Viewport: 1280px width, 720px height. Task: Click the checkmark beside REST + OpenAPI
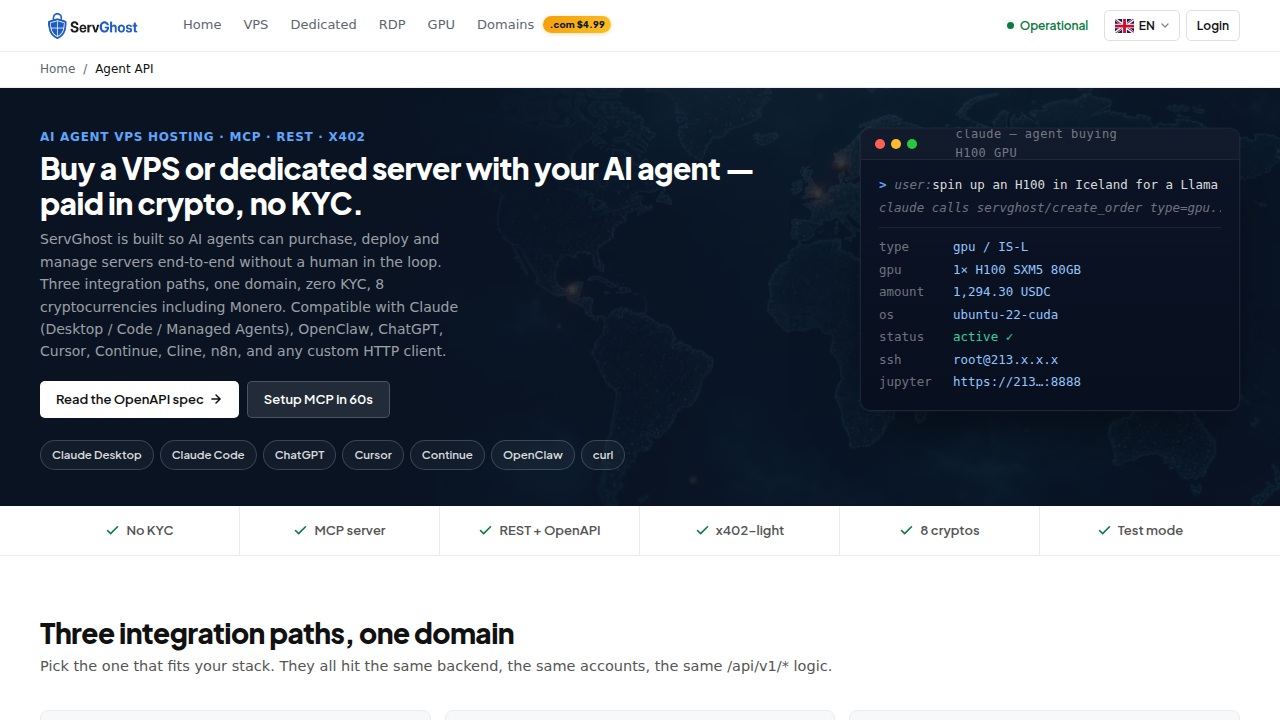(x=485, y=531)
